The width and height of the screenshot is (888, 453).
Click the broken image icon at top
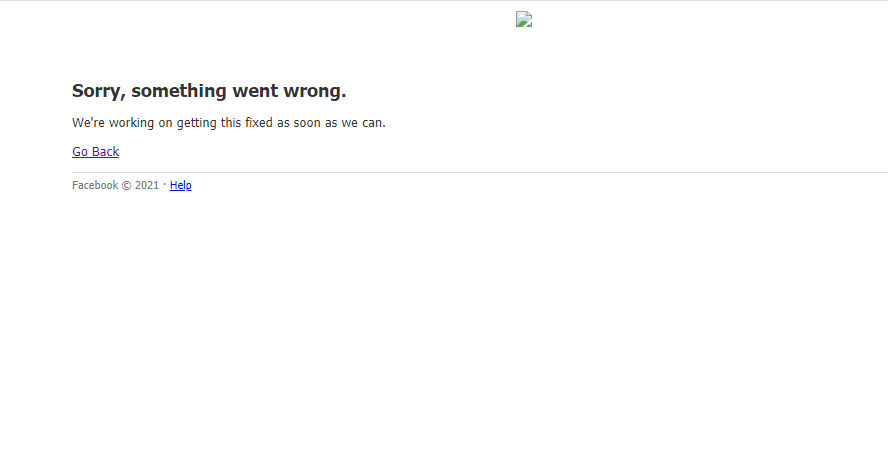(x=524, y=19)
